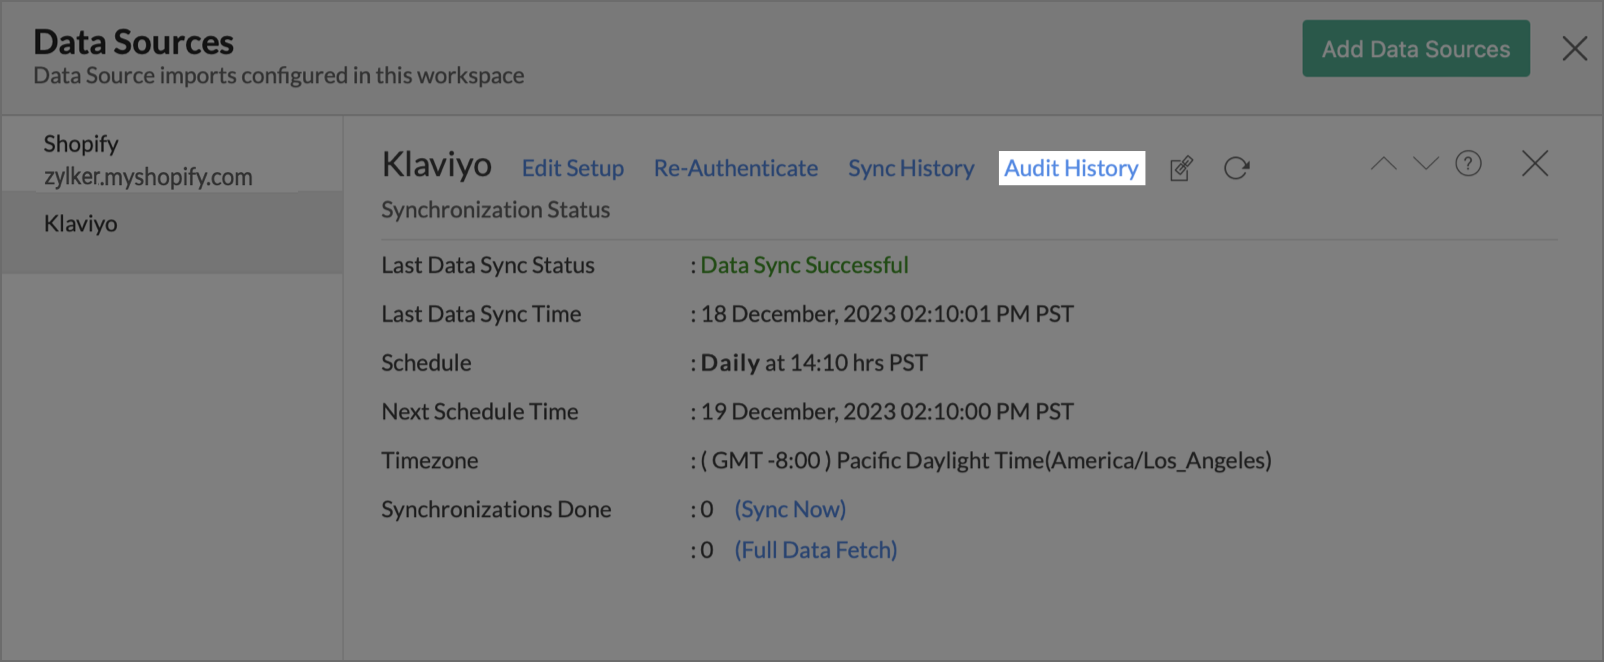The image size is (1604, 662).
Task: Click the Add Data Sources button
Action: click(x=1415, y=49)
